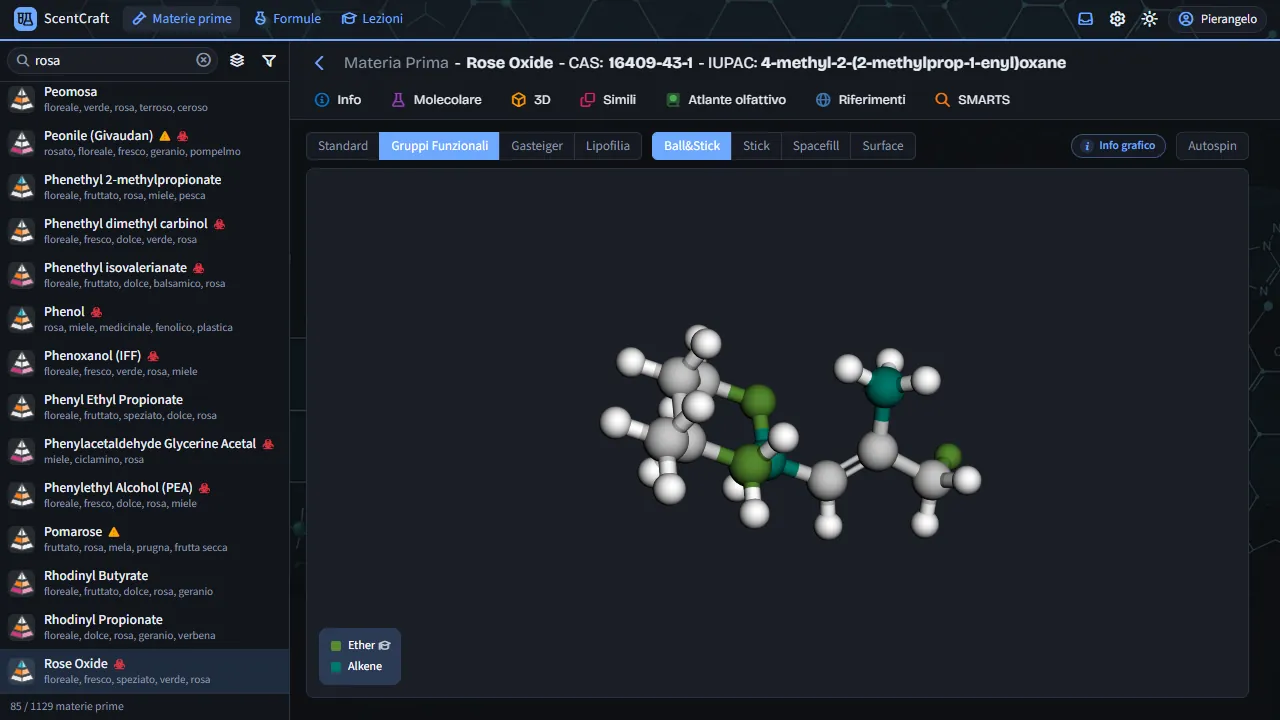Viewport: 1280px width, 720px height.
Task: Go to Formule in top navigation
Action: click(288, 19)
